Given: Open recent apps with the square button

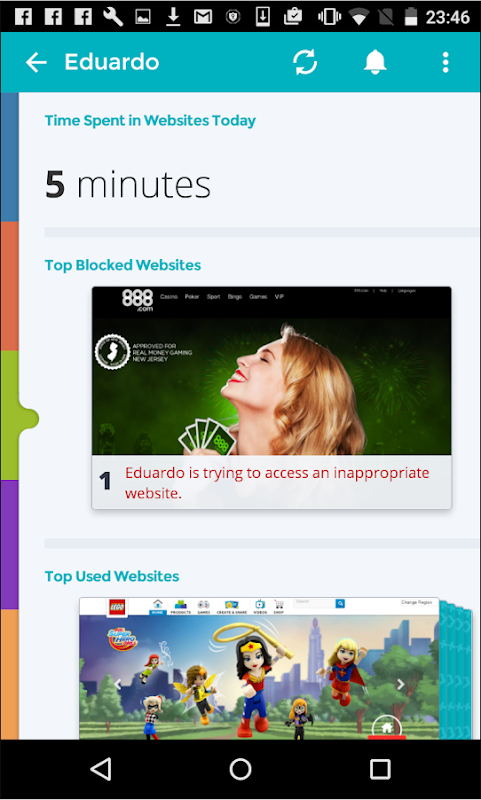Looking at the screenshot, I should (380, 769).
